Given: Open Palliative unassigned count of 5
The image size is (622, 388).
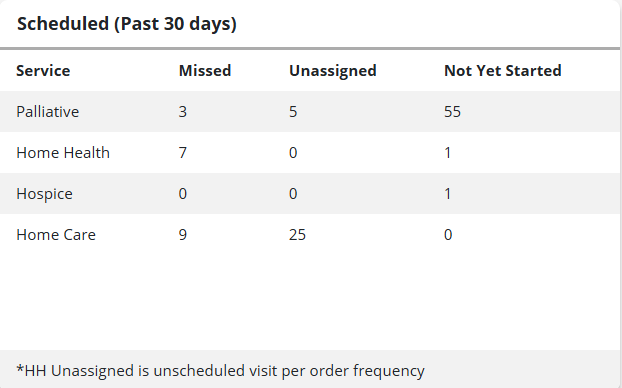Looking at the screenshot, I should point(293,112).
